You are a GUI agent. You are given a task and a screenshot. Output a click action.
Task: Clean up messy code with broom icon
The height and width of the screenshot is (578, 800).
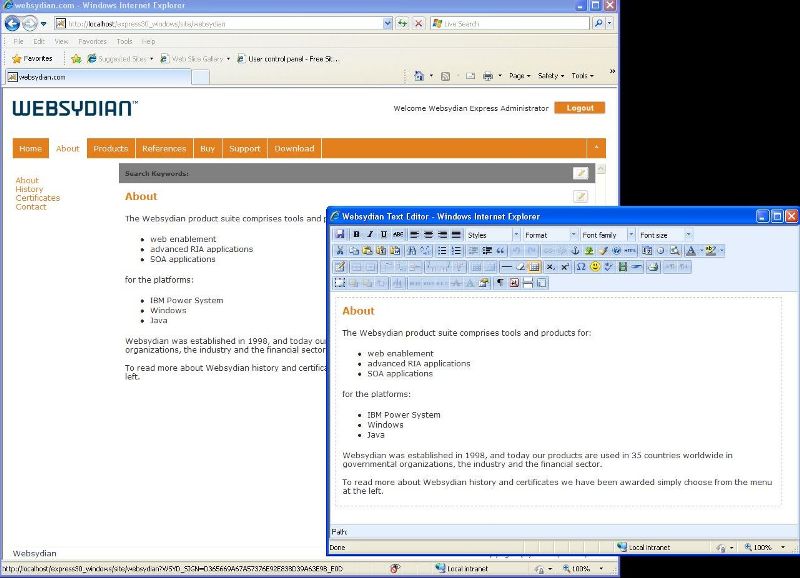coord(603,250)
